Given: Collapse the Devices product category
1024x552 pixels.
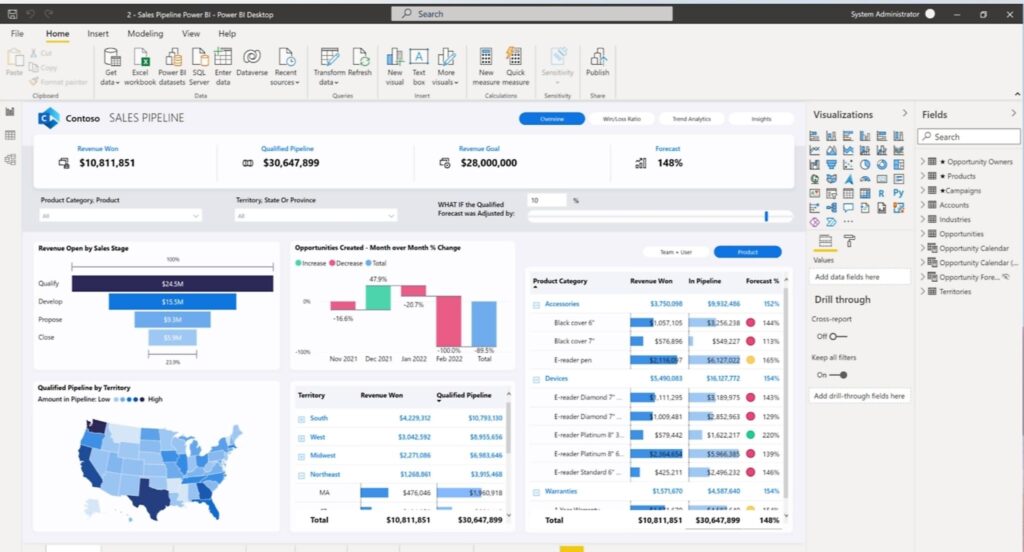Looking at the screenshot, I should click(x=536, y=380).
